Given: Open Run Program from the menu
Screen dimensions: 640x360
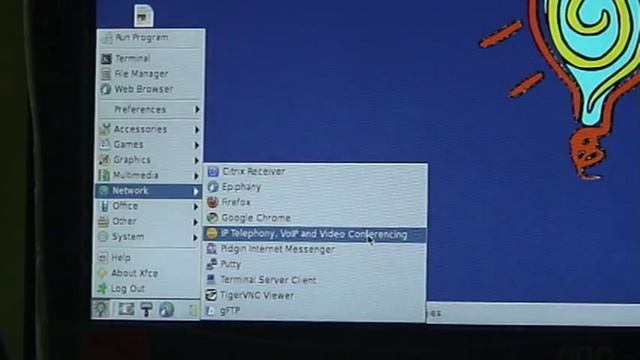Looking at the screenshot, I should click(x=150, y=38).
